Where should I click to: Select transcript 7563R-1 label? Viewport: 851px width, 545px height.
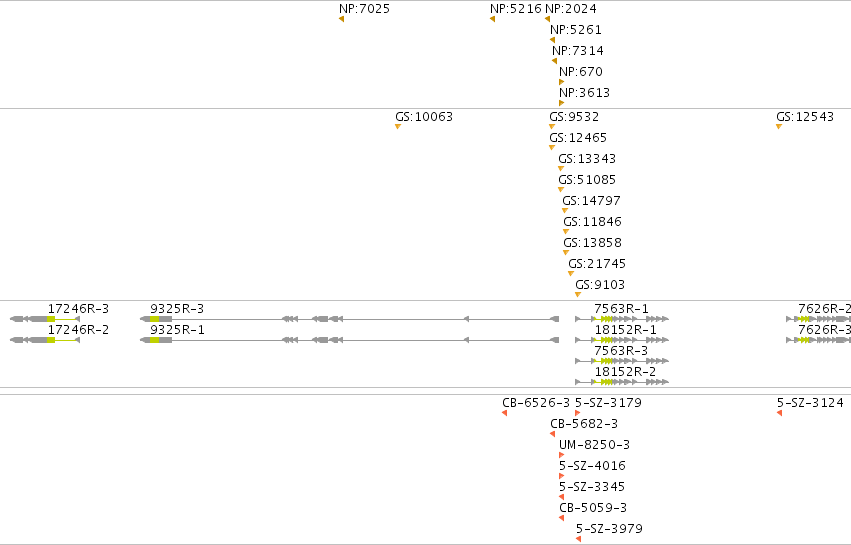tap(621, 309)
